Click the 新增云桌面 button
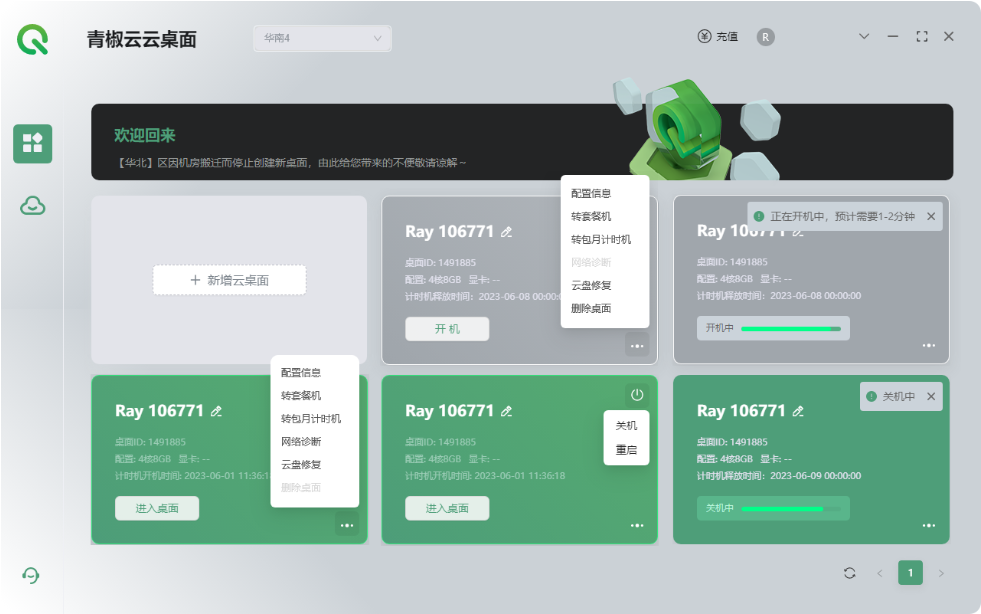Viewport: 981px width, 614px height. point(229,280)
